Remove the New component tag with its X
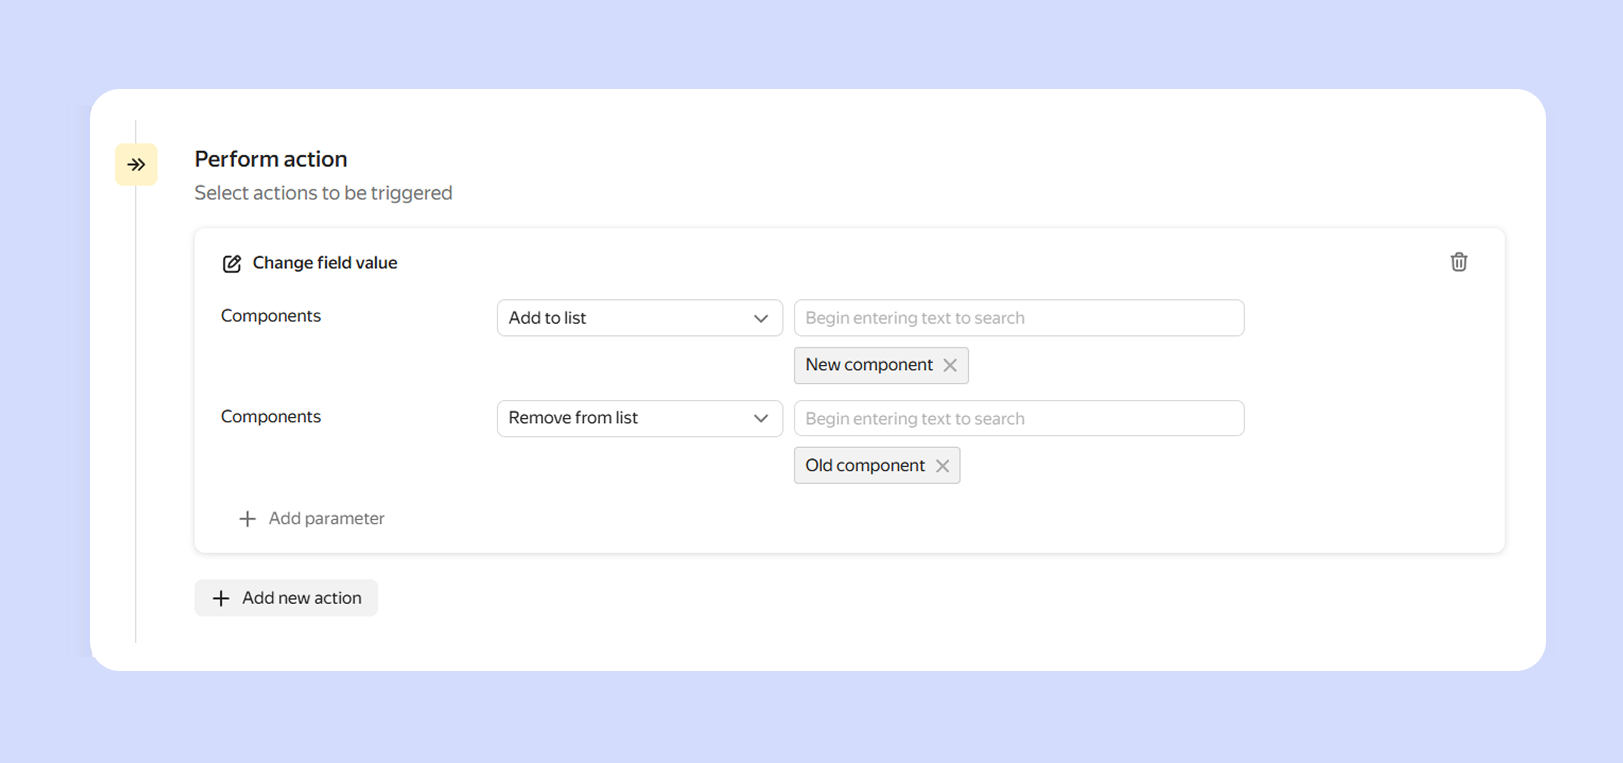The width and height of the screenshot is (1623, 763). (950, 366)
